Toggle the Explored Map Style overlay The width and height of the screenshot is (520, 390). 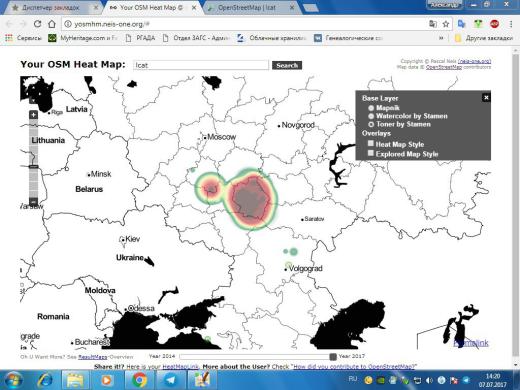click(x=371, y=153)
